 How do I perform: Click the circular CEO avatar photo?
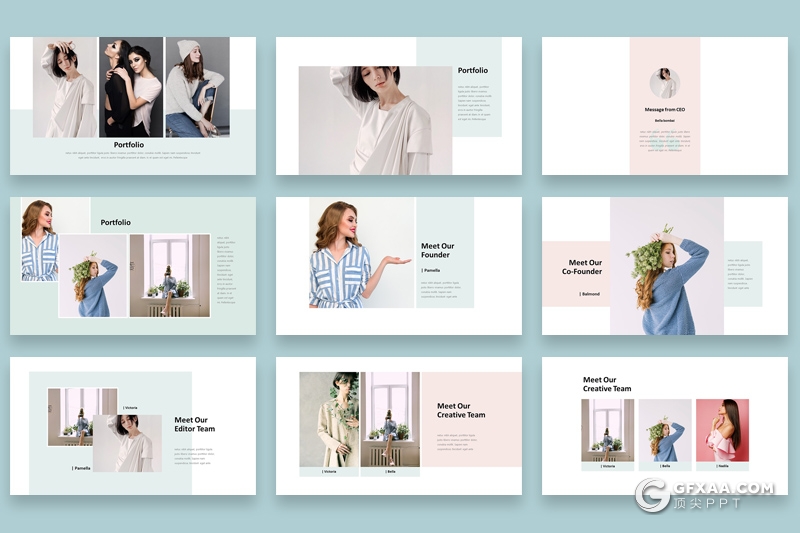(664, 83)
